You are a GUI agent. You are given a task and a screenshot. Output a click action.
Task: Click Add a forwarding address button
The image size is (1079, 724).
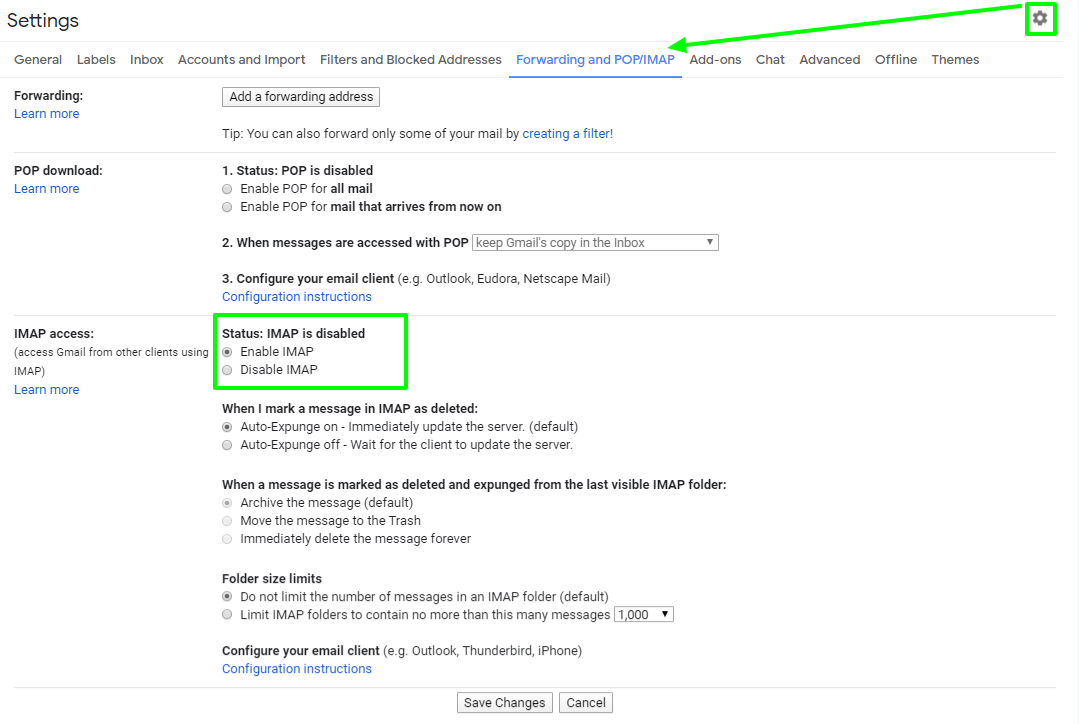click(x=301, y=97)
